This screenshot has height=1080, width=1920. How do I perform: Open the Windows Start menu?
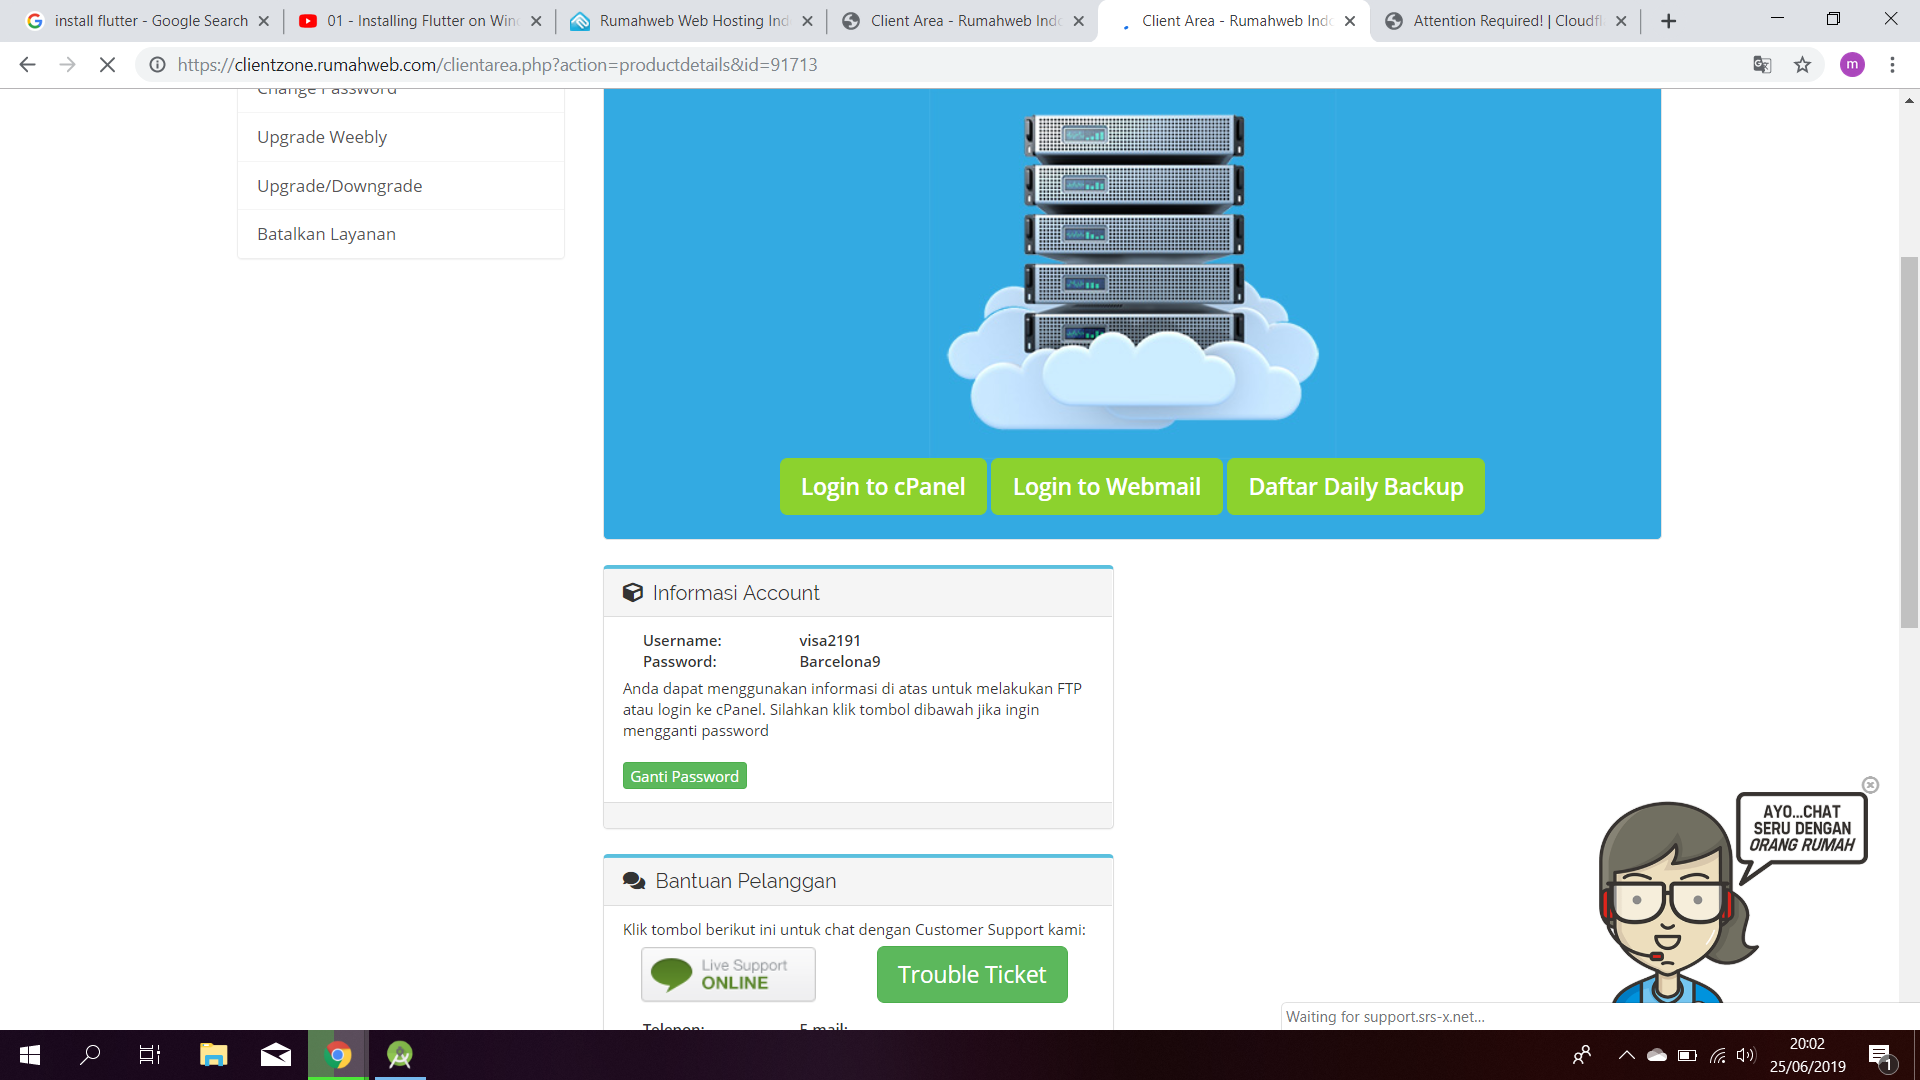30,1055
